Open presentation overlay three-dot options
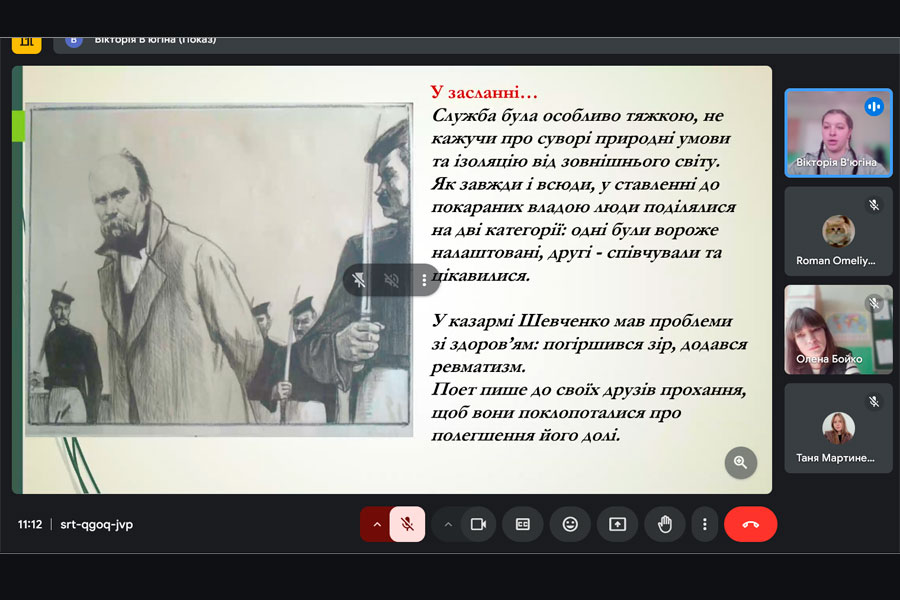 [424, 280]
